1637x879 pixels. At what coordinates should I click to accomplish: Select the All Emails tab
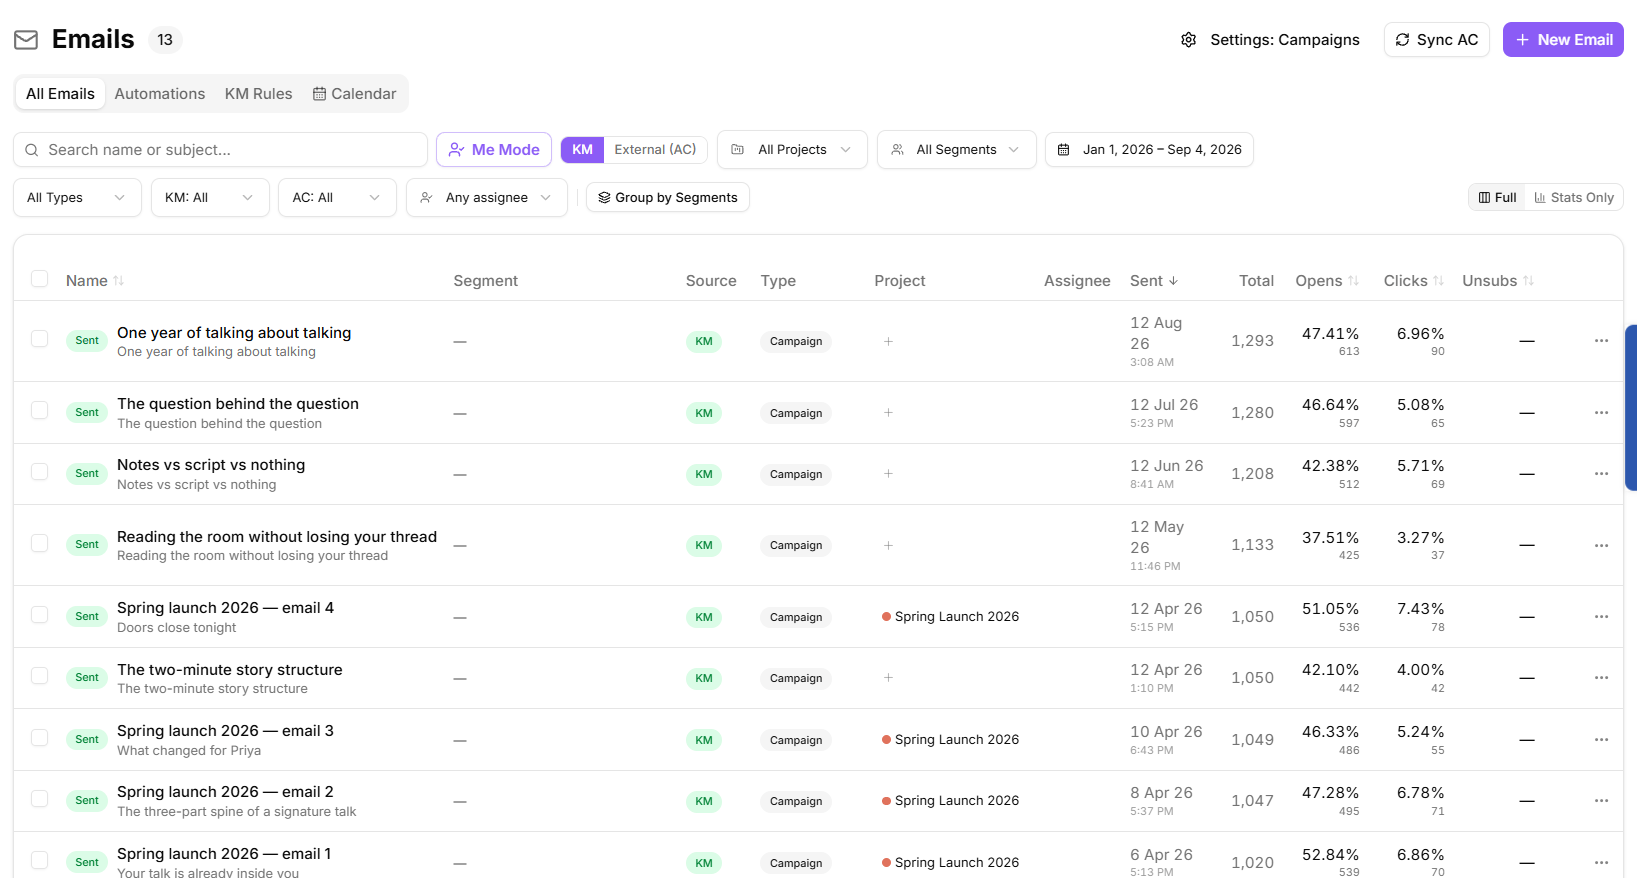60,94
